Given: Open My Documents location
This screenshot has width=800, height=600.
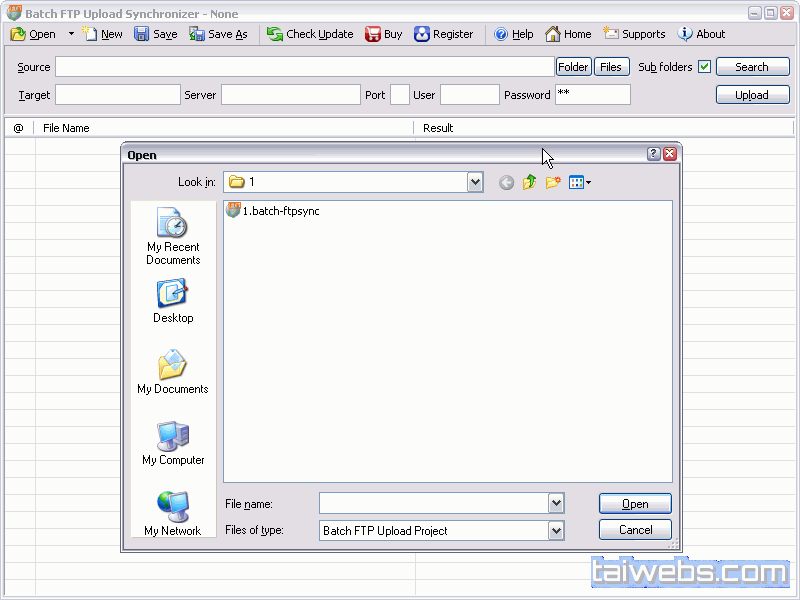Looking at the screenshot, I should (173, 372).
